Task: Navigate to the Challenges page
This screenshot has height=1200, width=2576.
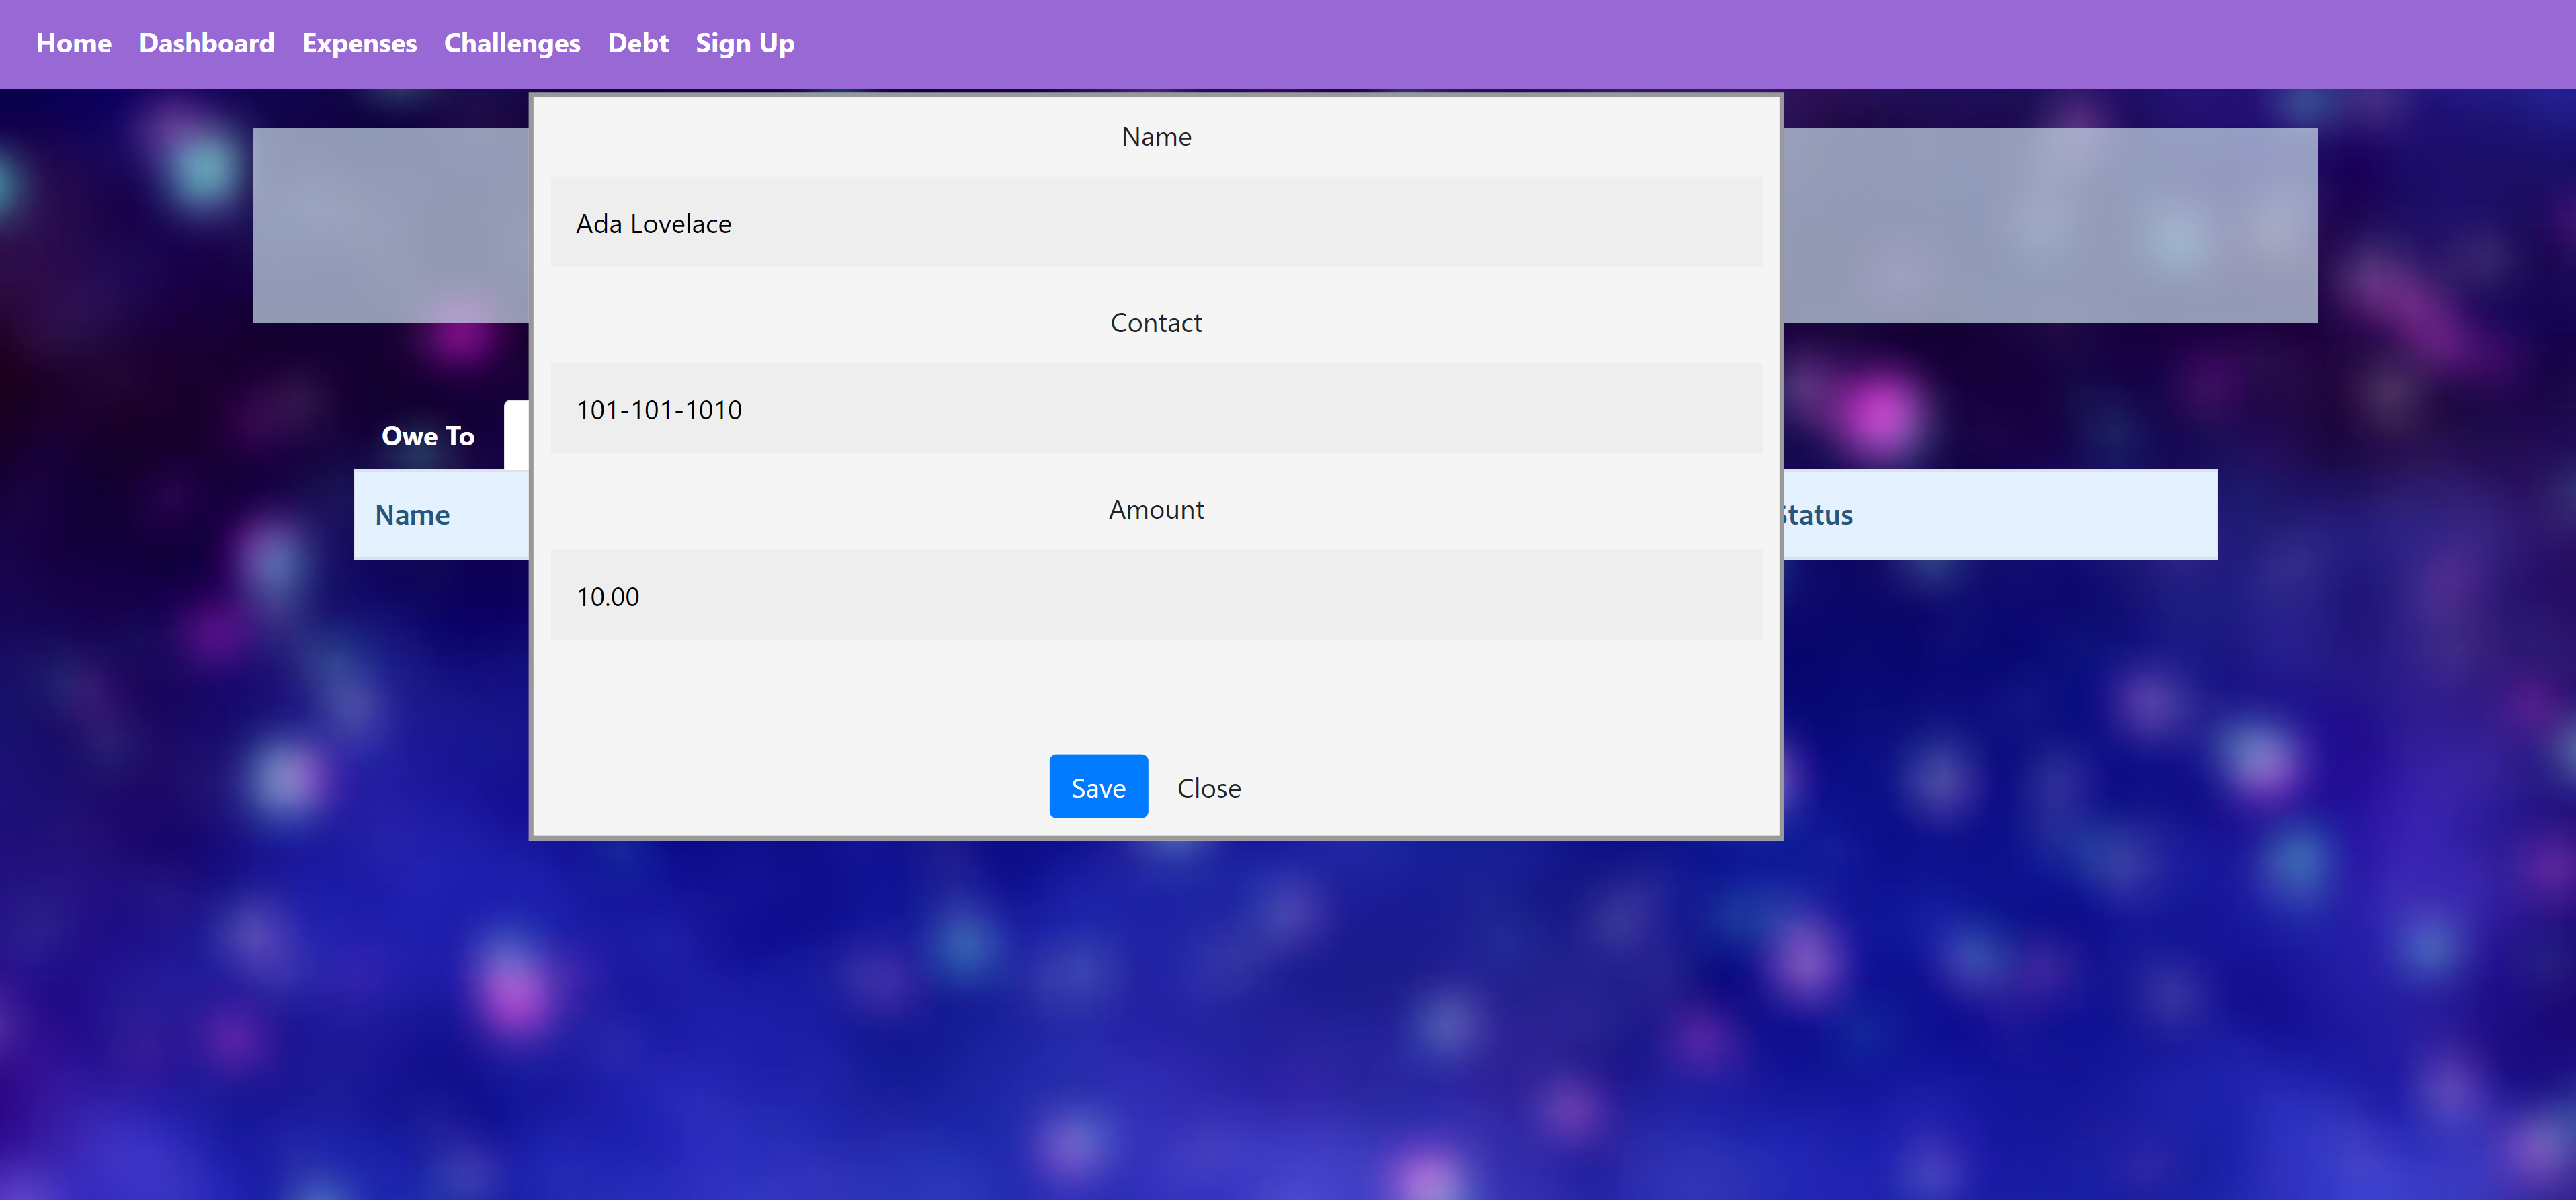Action: (511, 43)
